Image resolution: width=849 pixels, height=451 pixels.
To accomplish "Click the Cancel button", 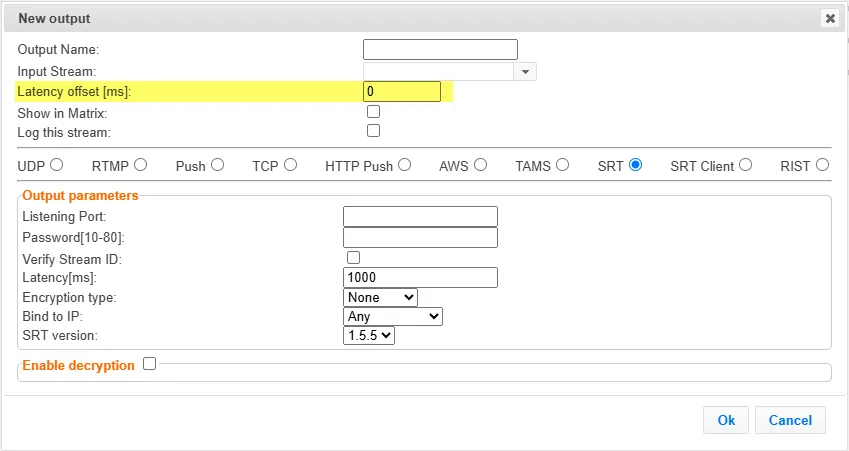I will (x=791, y=420).
